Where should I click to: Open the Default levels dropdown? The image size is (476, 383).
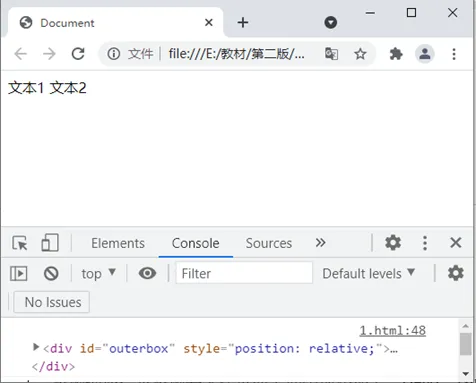(x=368, y=273)
